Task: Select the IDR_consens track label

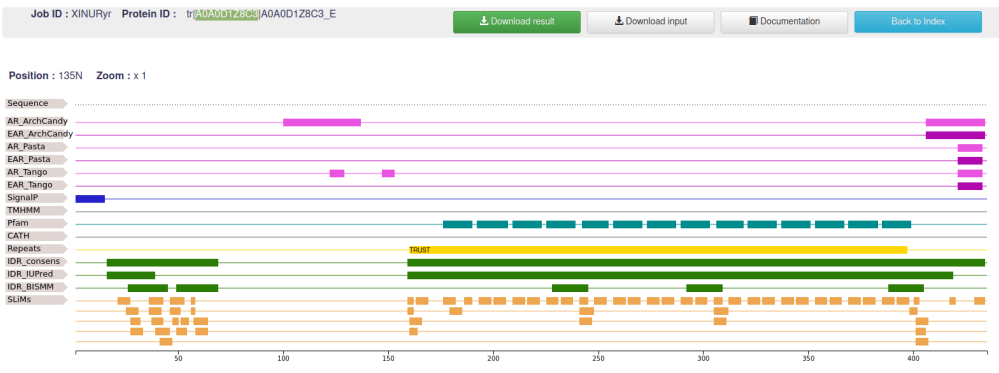Action: click(x=36, y=261)
